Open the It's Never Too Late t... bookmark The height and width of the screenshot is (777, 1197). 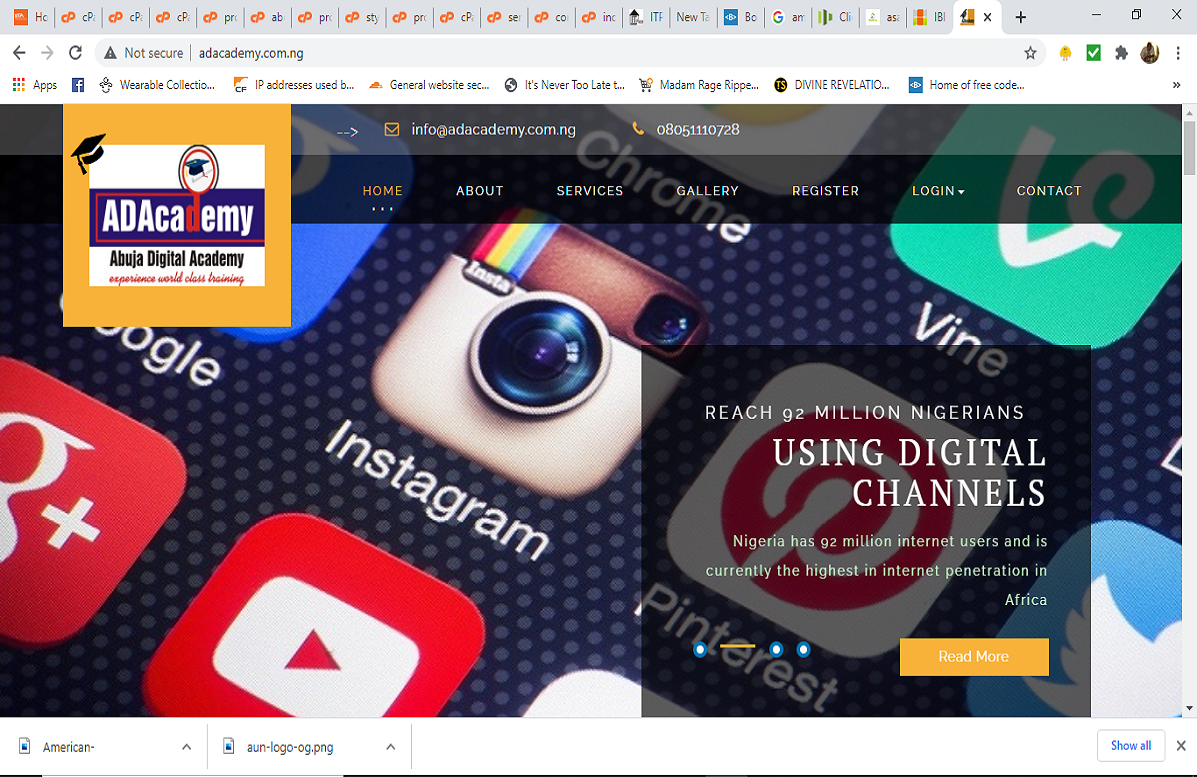click(x=565, y=85)
